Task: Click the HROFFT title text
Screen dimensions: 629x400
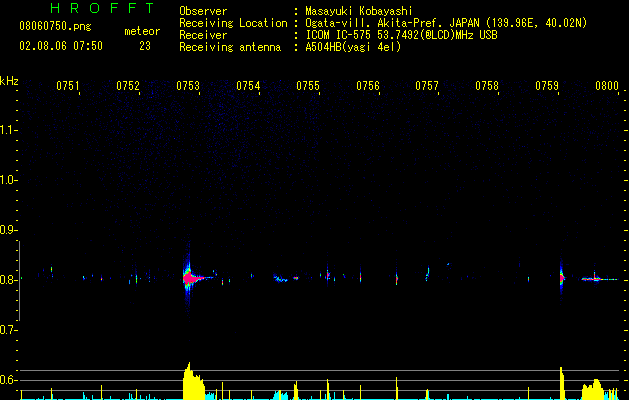Action: (x=102, y=8)
